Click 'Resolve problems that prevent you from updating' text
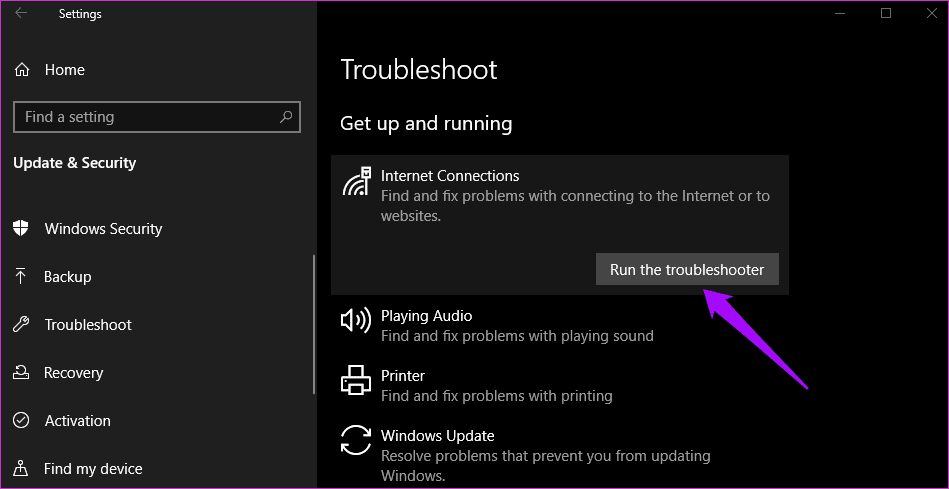The height and width of the screenshot is (489, 949). point(545,456)
